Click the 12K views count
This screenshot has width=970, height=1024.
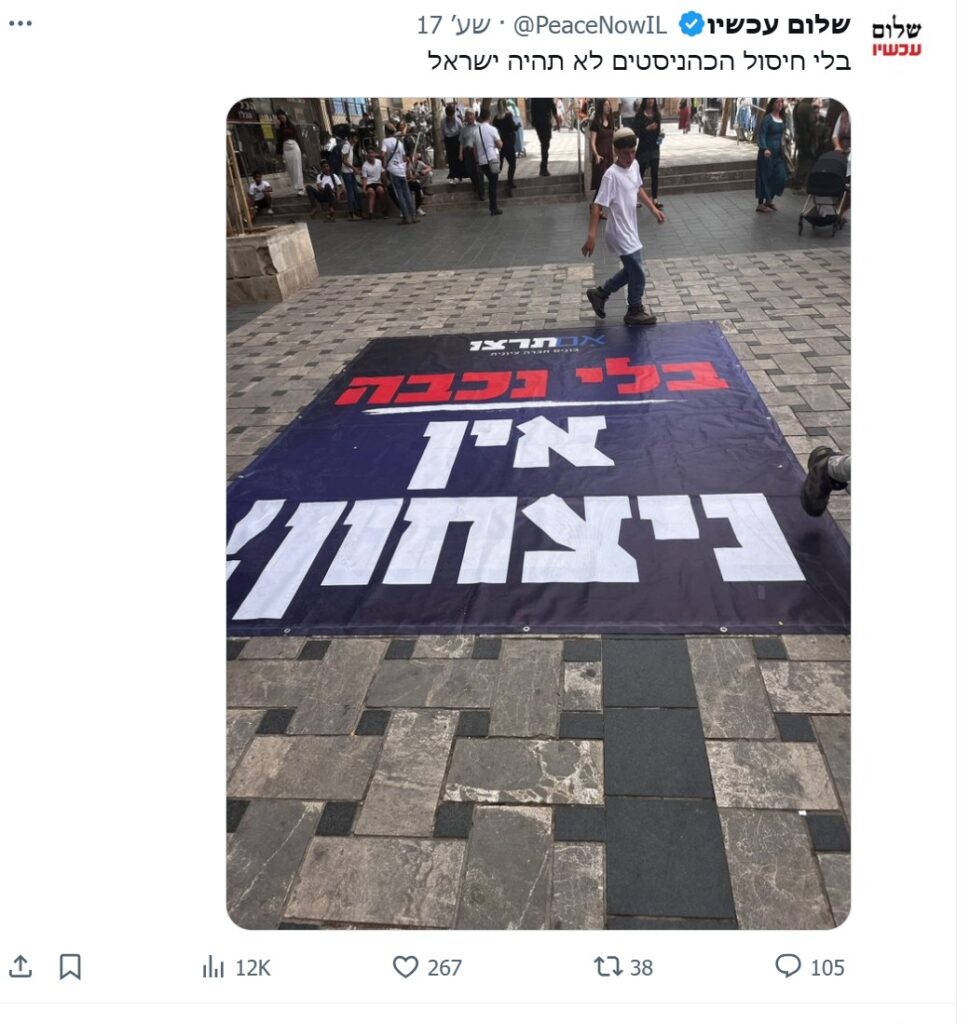click(253, 967)
